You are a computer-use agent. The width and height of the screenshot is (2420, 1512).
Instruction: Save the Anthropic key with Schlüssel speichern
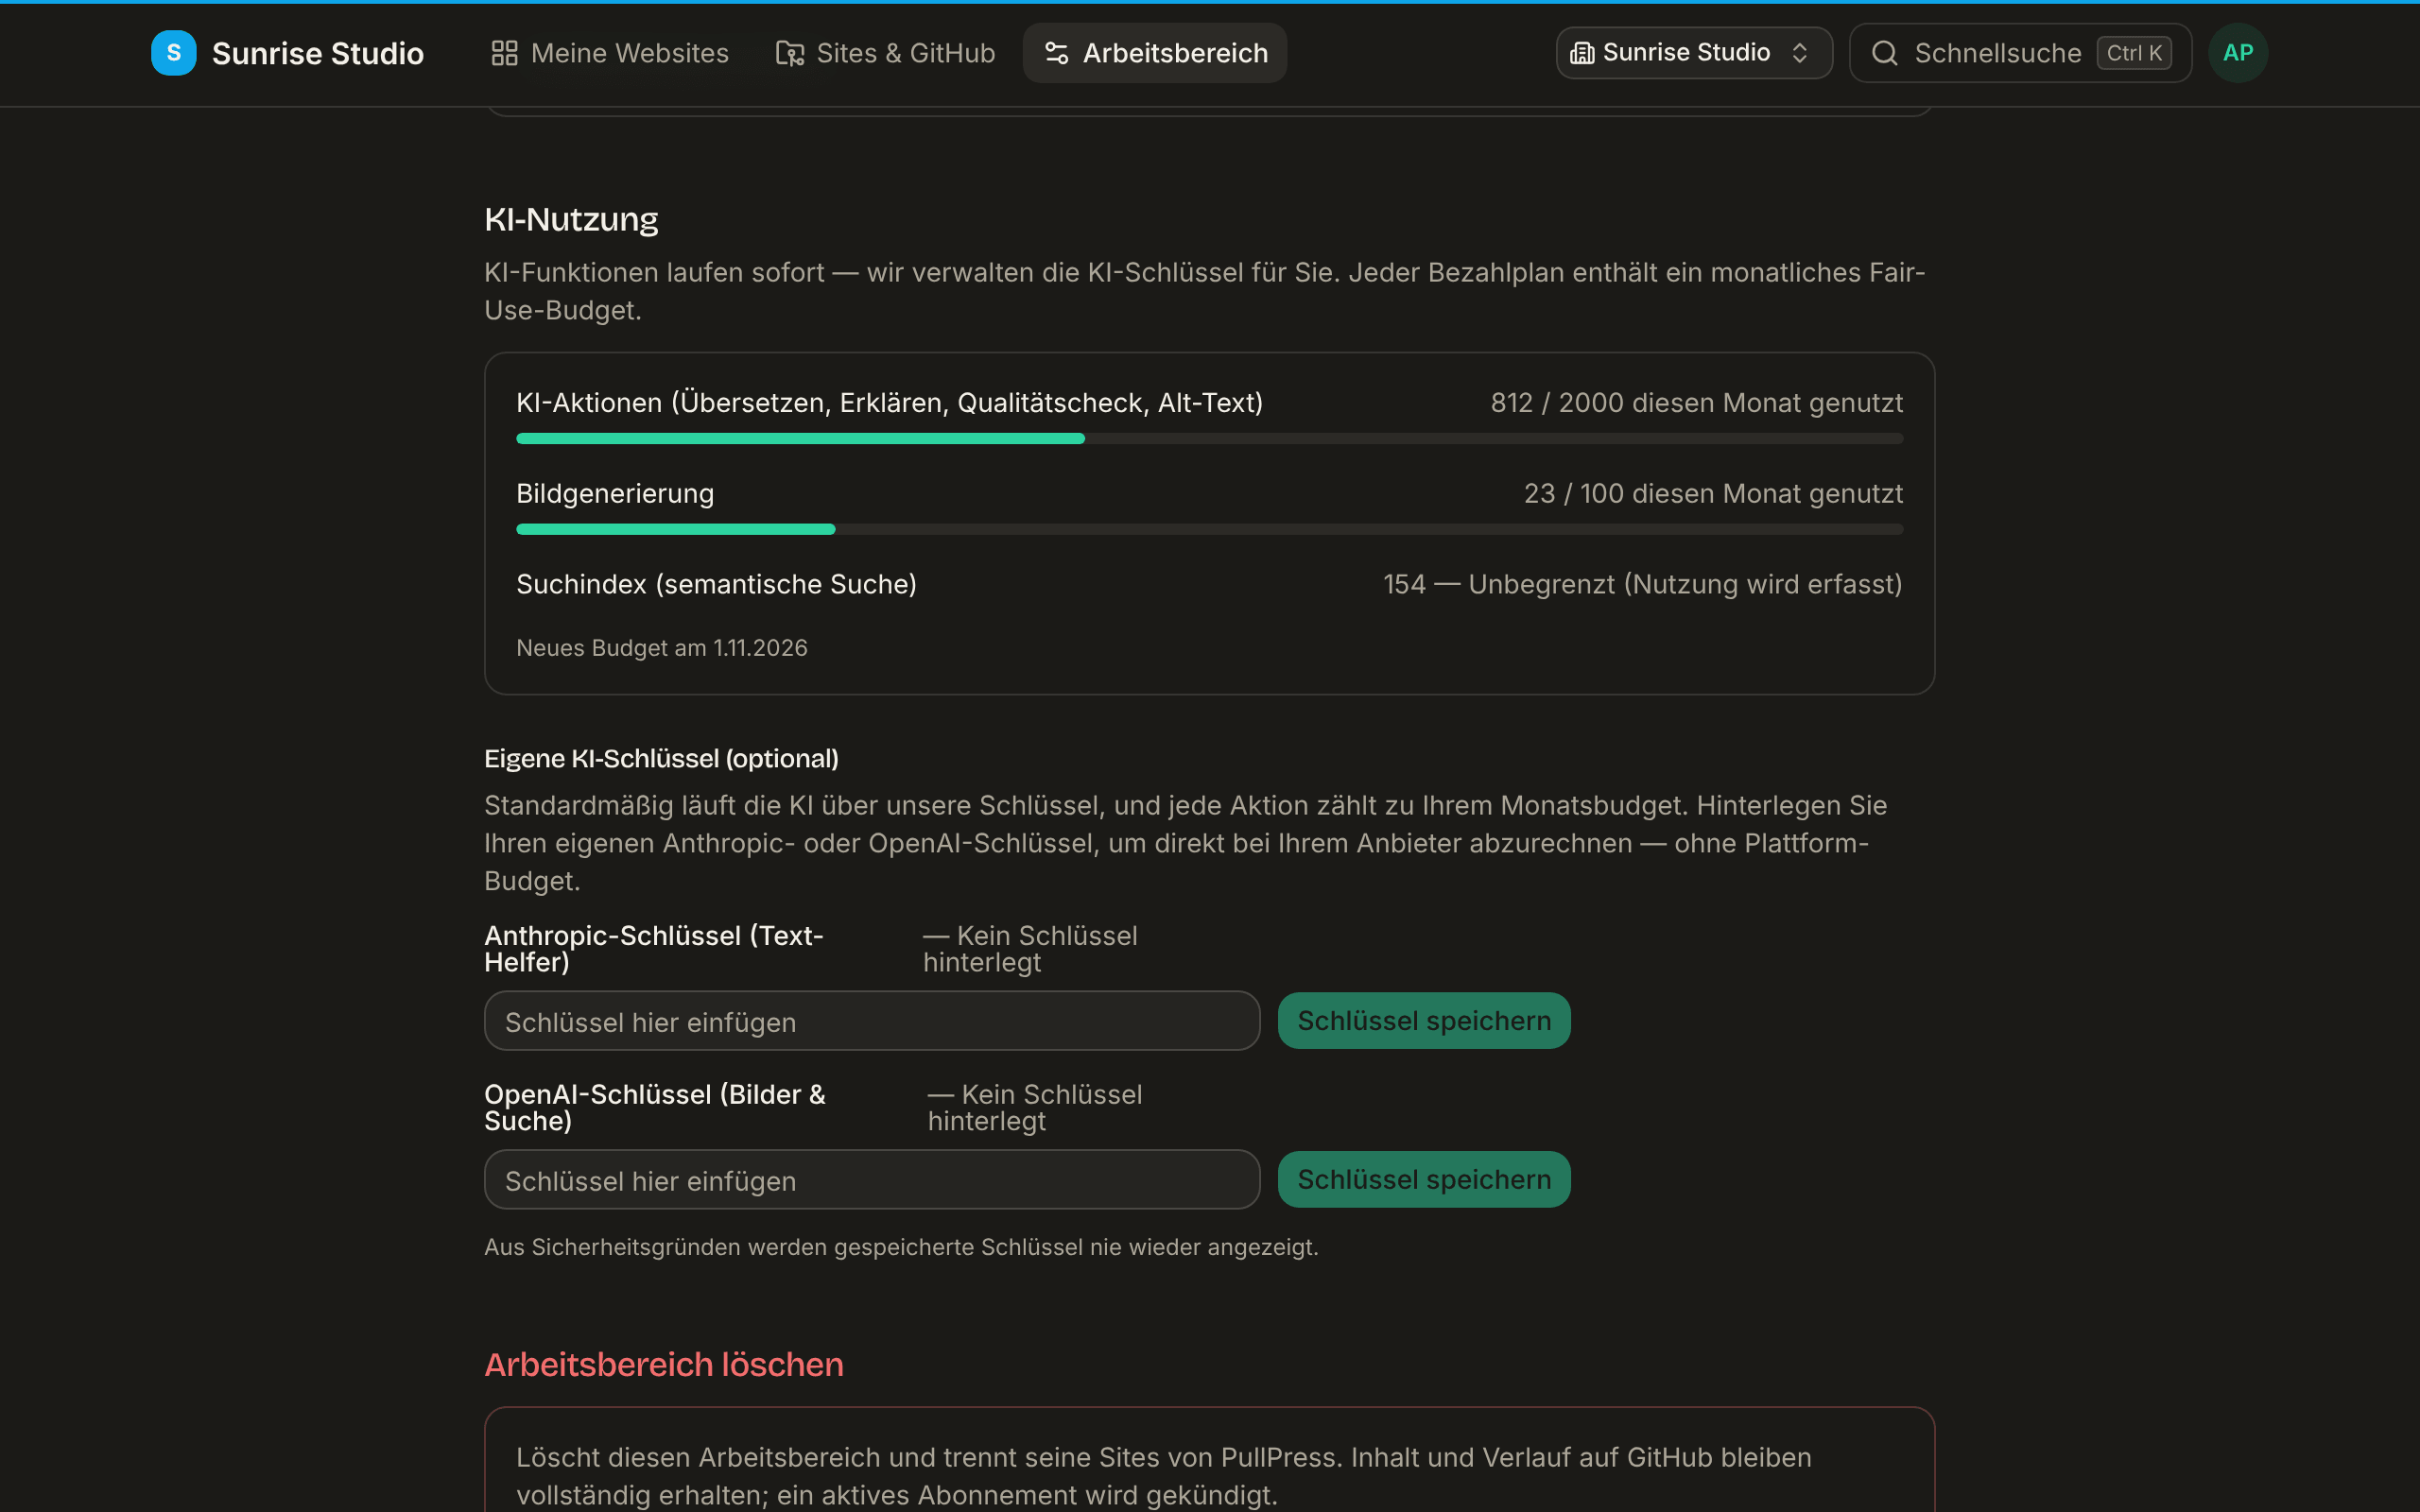1424,1021
